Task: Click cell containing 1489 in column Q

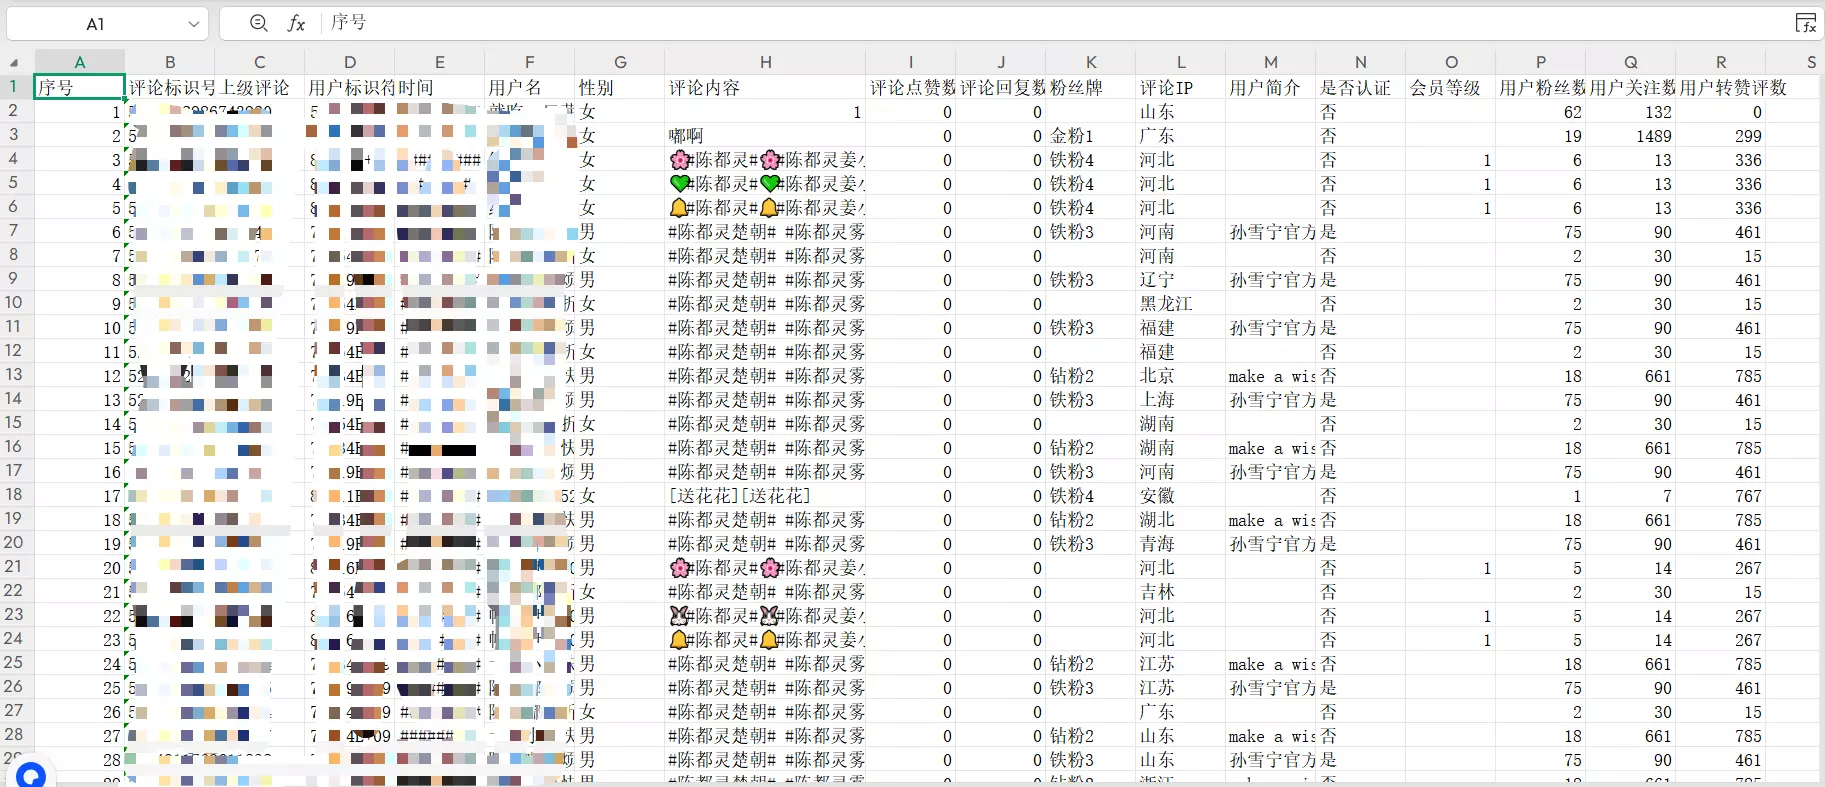Action: point(1631,136)
